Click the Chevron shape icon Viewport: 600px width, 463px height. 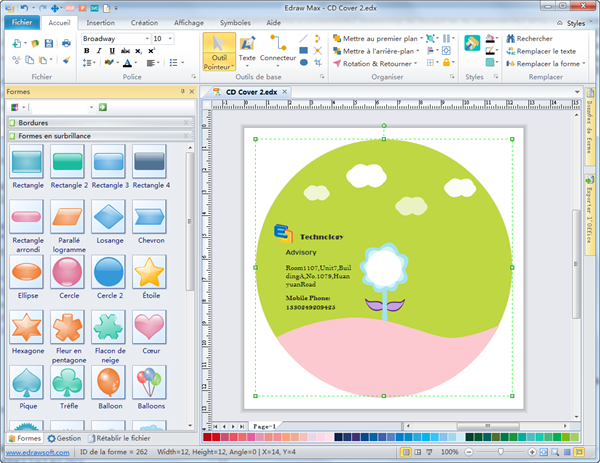tap(150, 216)
